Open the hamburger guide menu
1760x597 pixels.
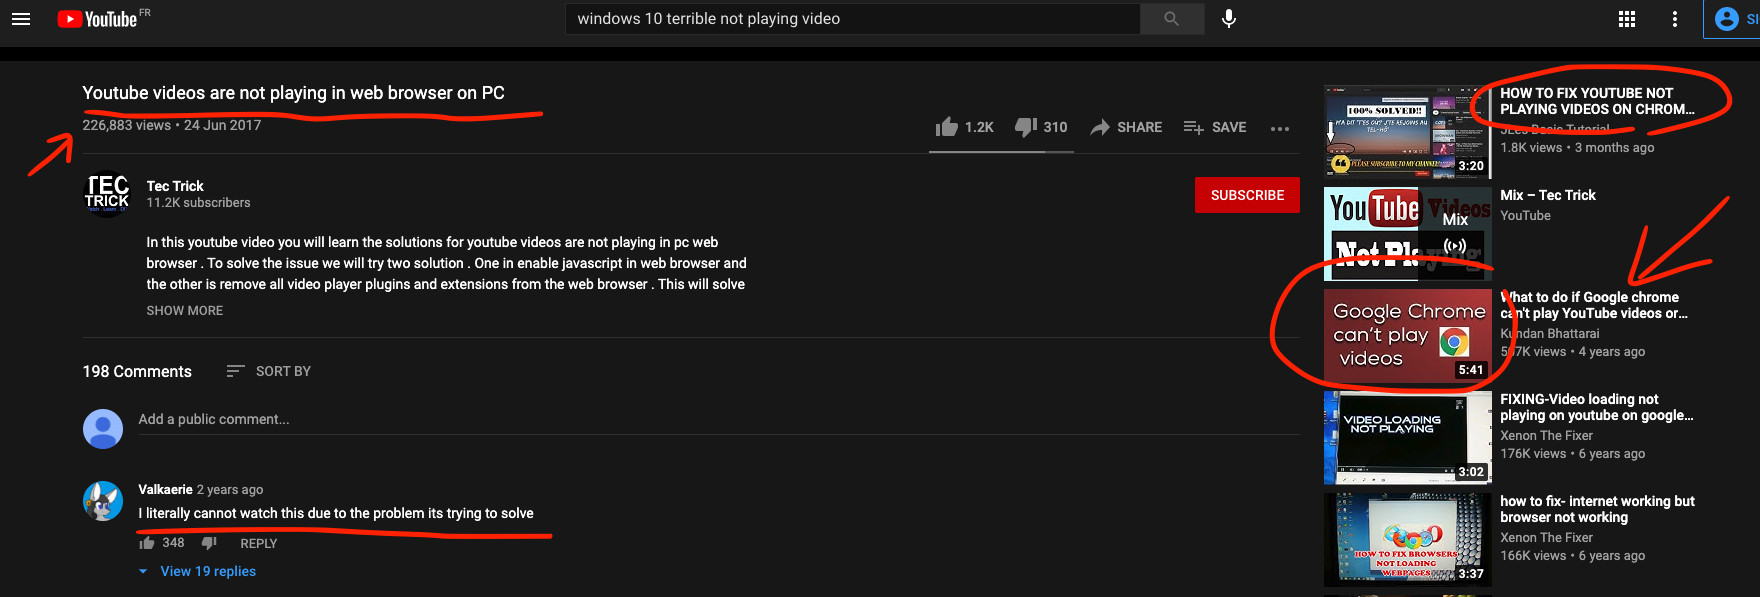[21, 19]
